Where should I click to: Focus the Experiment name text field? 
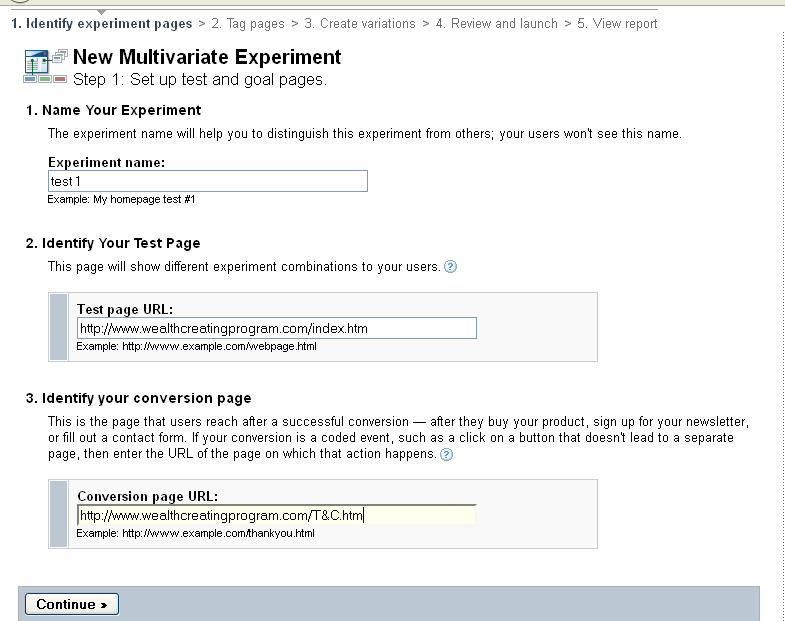click(208, 181)
